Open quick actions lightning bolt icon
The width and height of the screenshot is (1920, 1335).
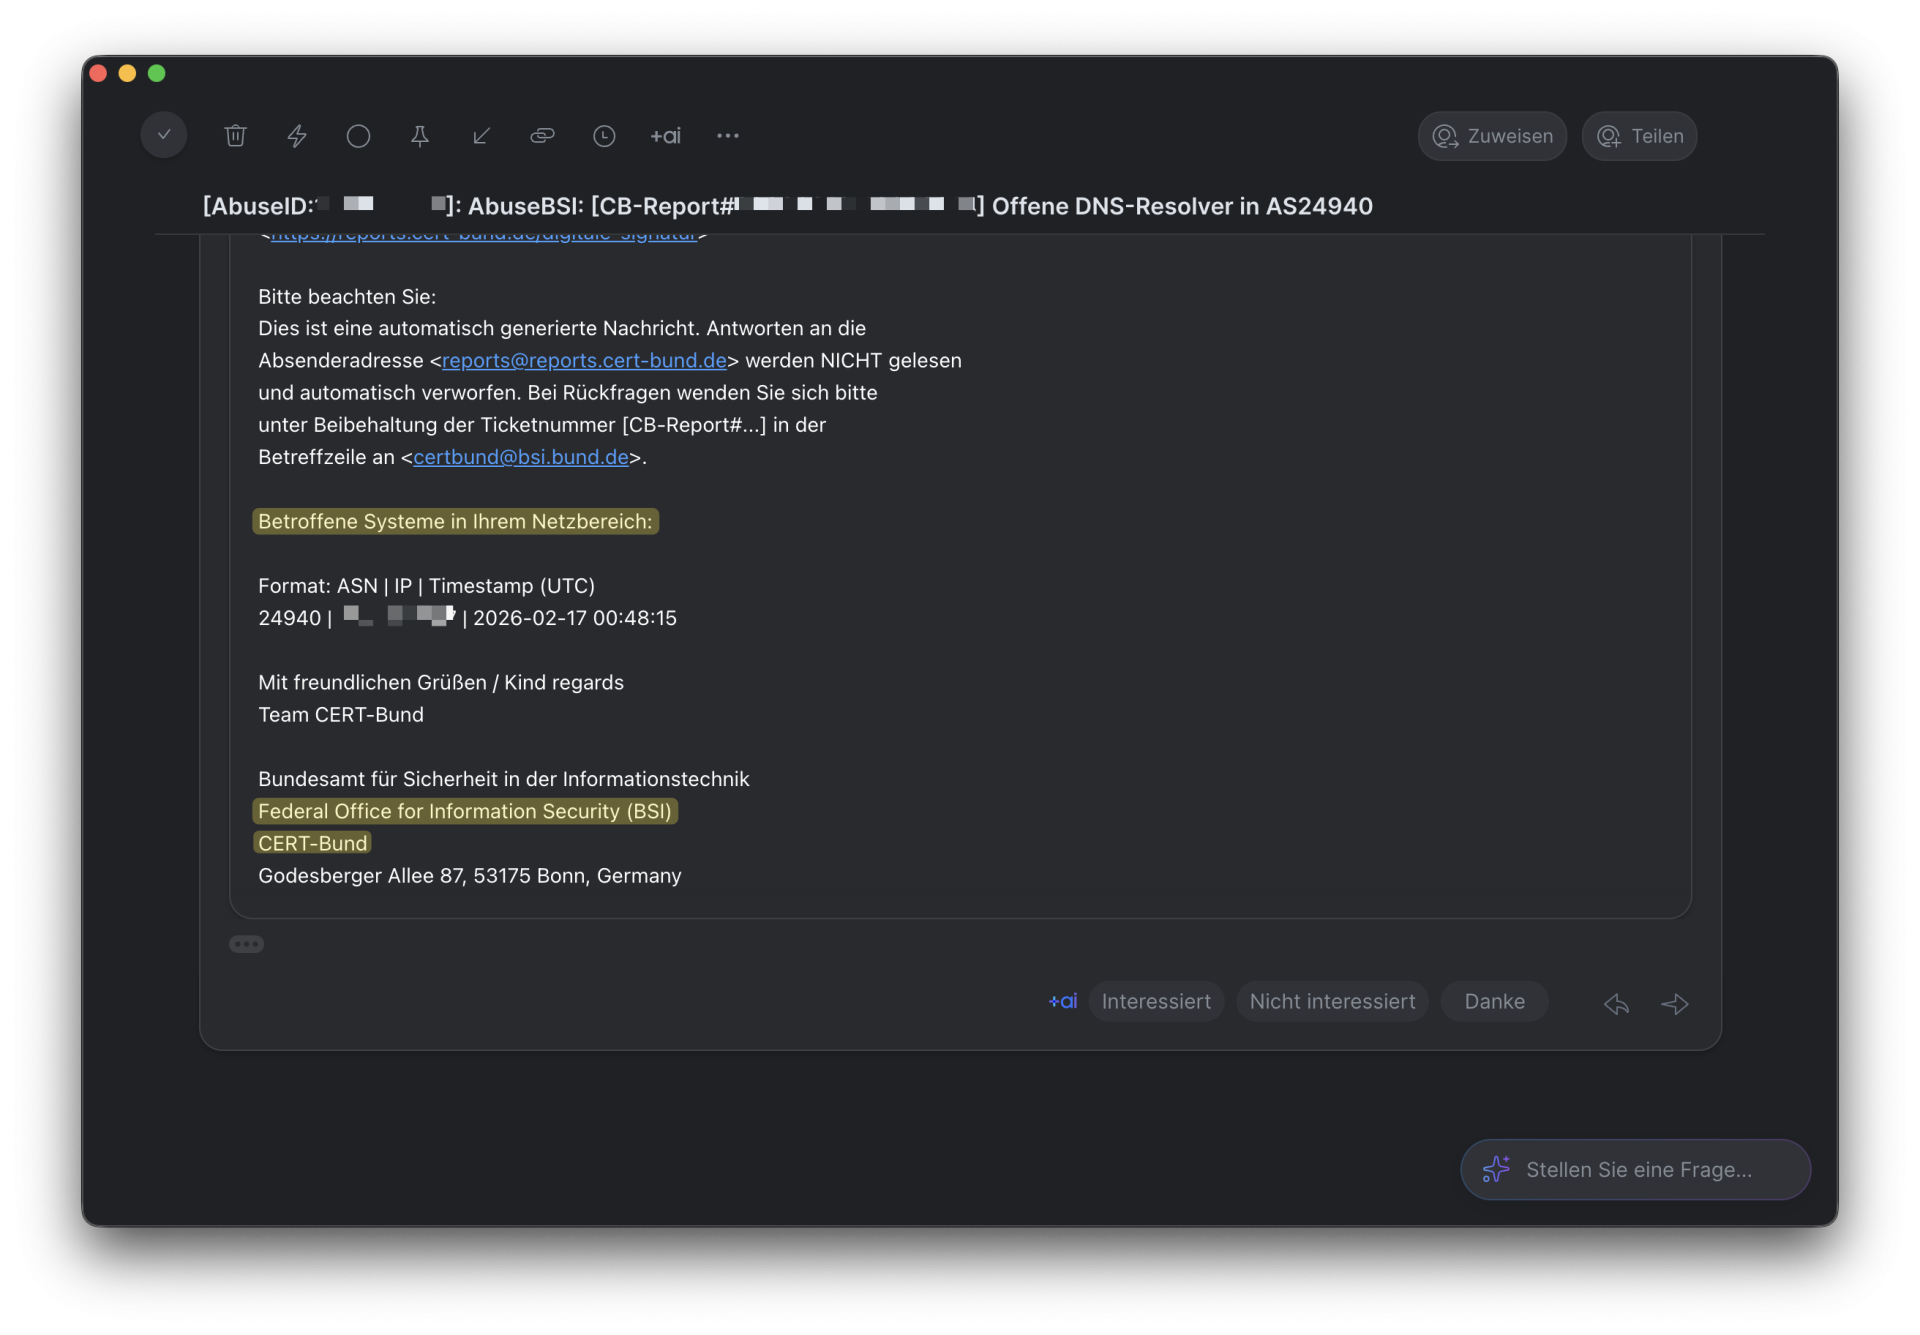point(297,136)
